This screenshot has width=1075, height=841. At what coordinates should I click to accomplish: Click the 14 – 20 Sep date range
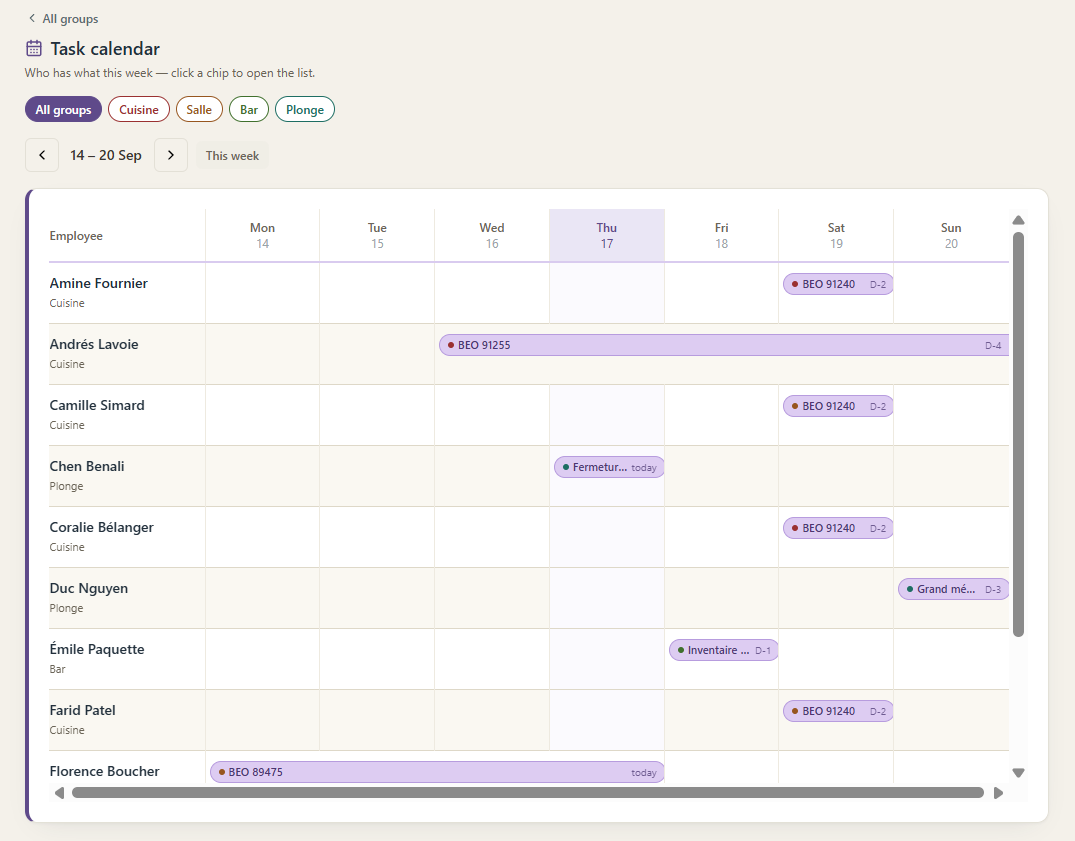click(x=106, y=155)
